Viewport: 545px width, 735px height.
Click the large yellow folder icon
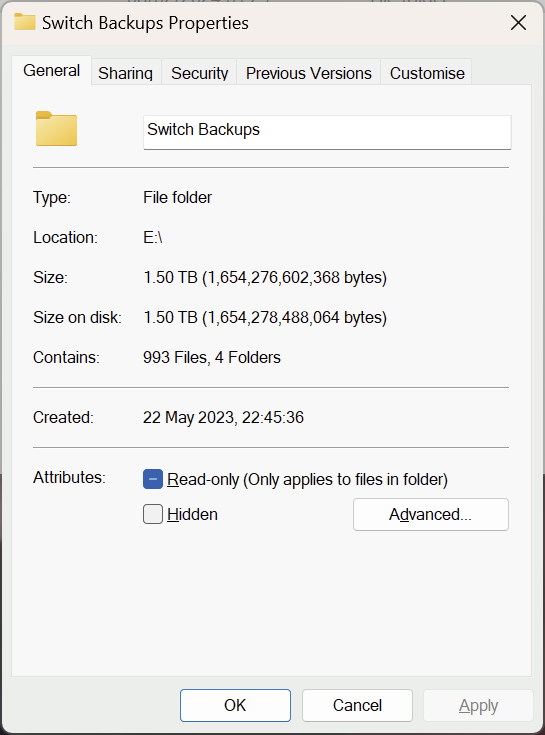[56, 128]
